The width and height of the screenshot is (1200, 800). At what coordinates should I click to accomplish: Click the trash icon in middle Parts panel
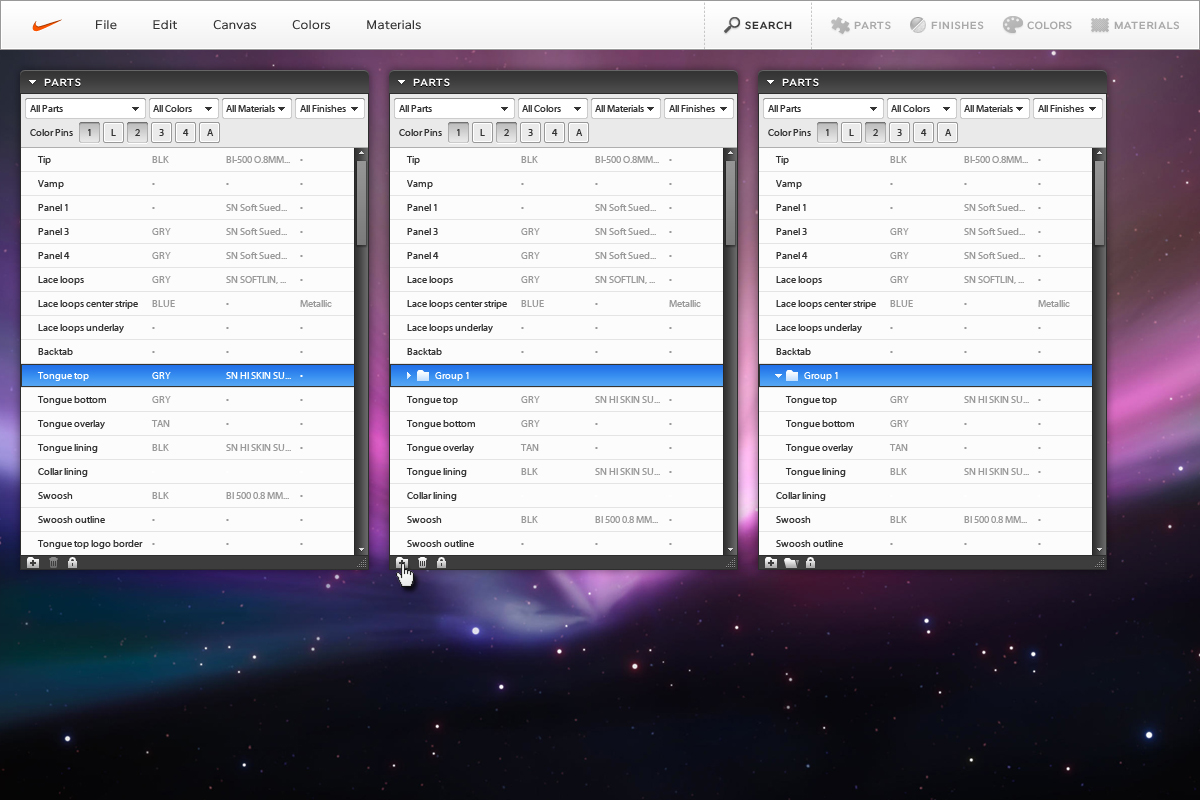422,563
